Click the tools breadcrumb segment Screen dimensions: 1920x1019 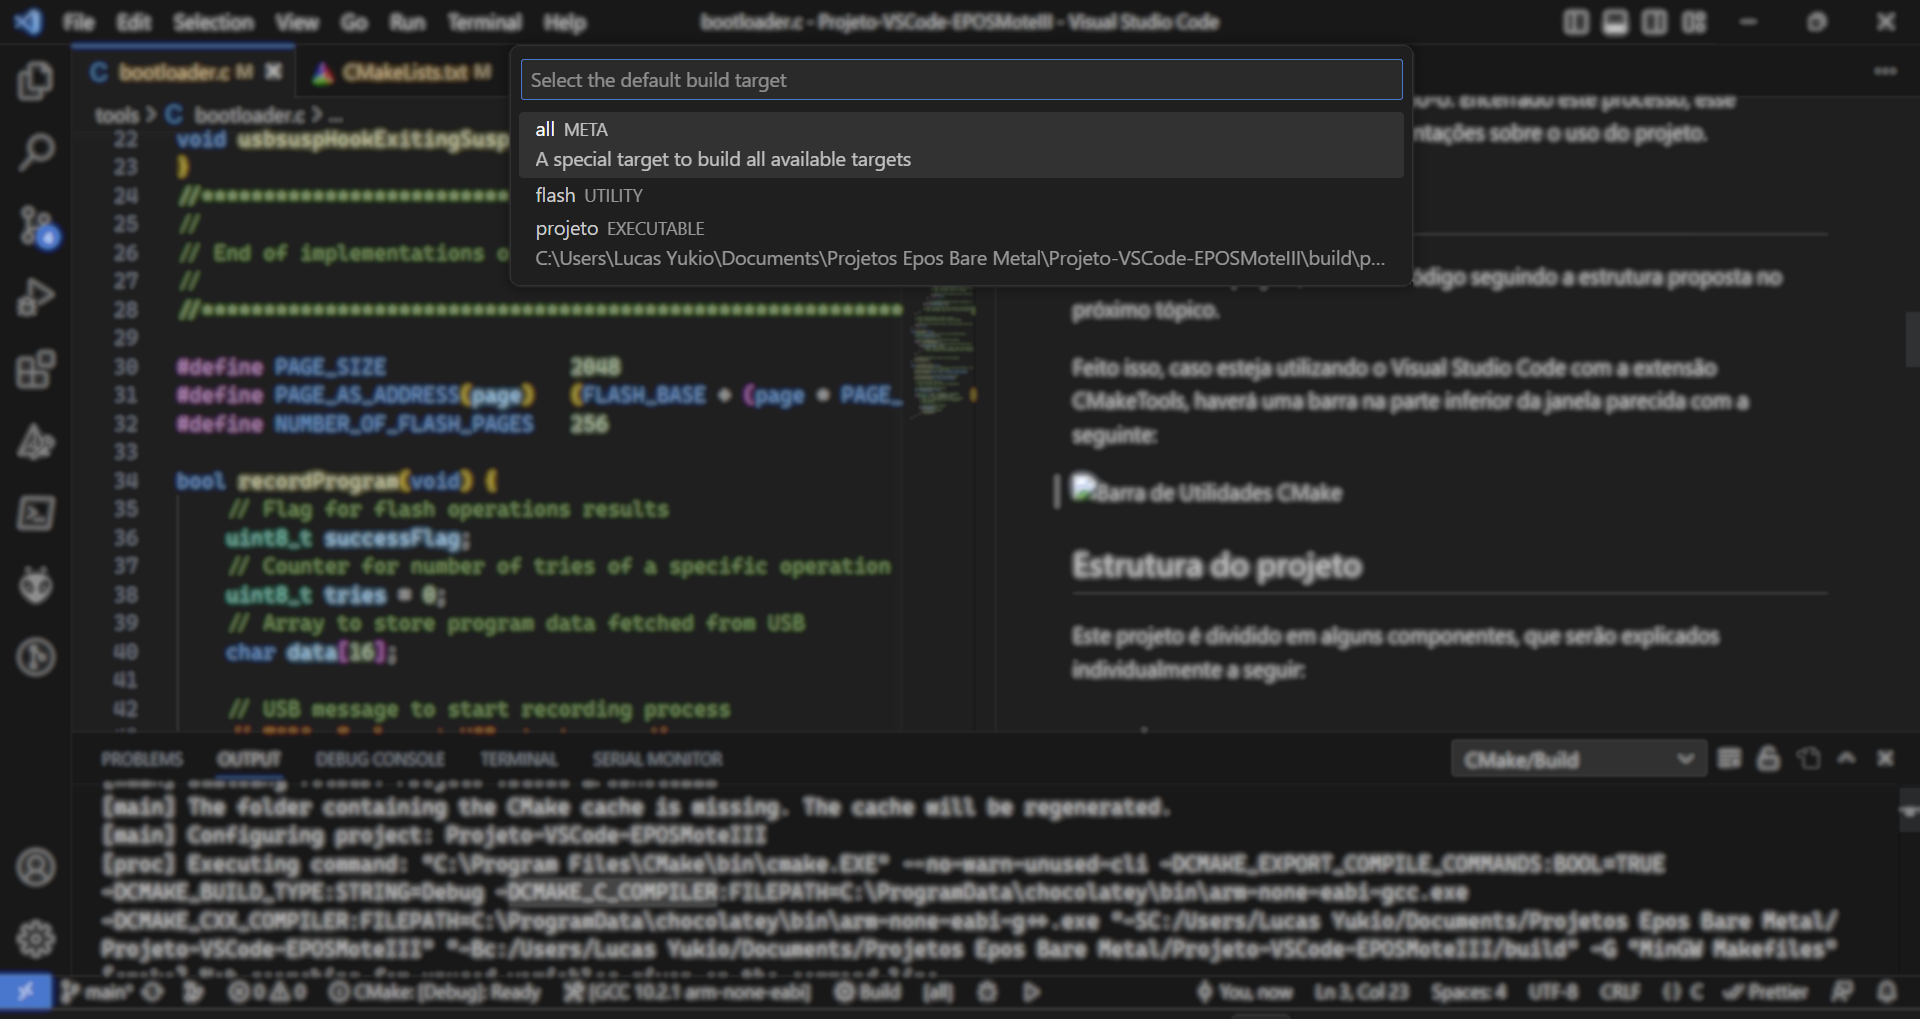(x=117, y=115)
